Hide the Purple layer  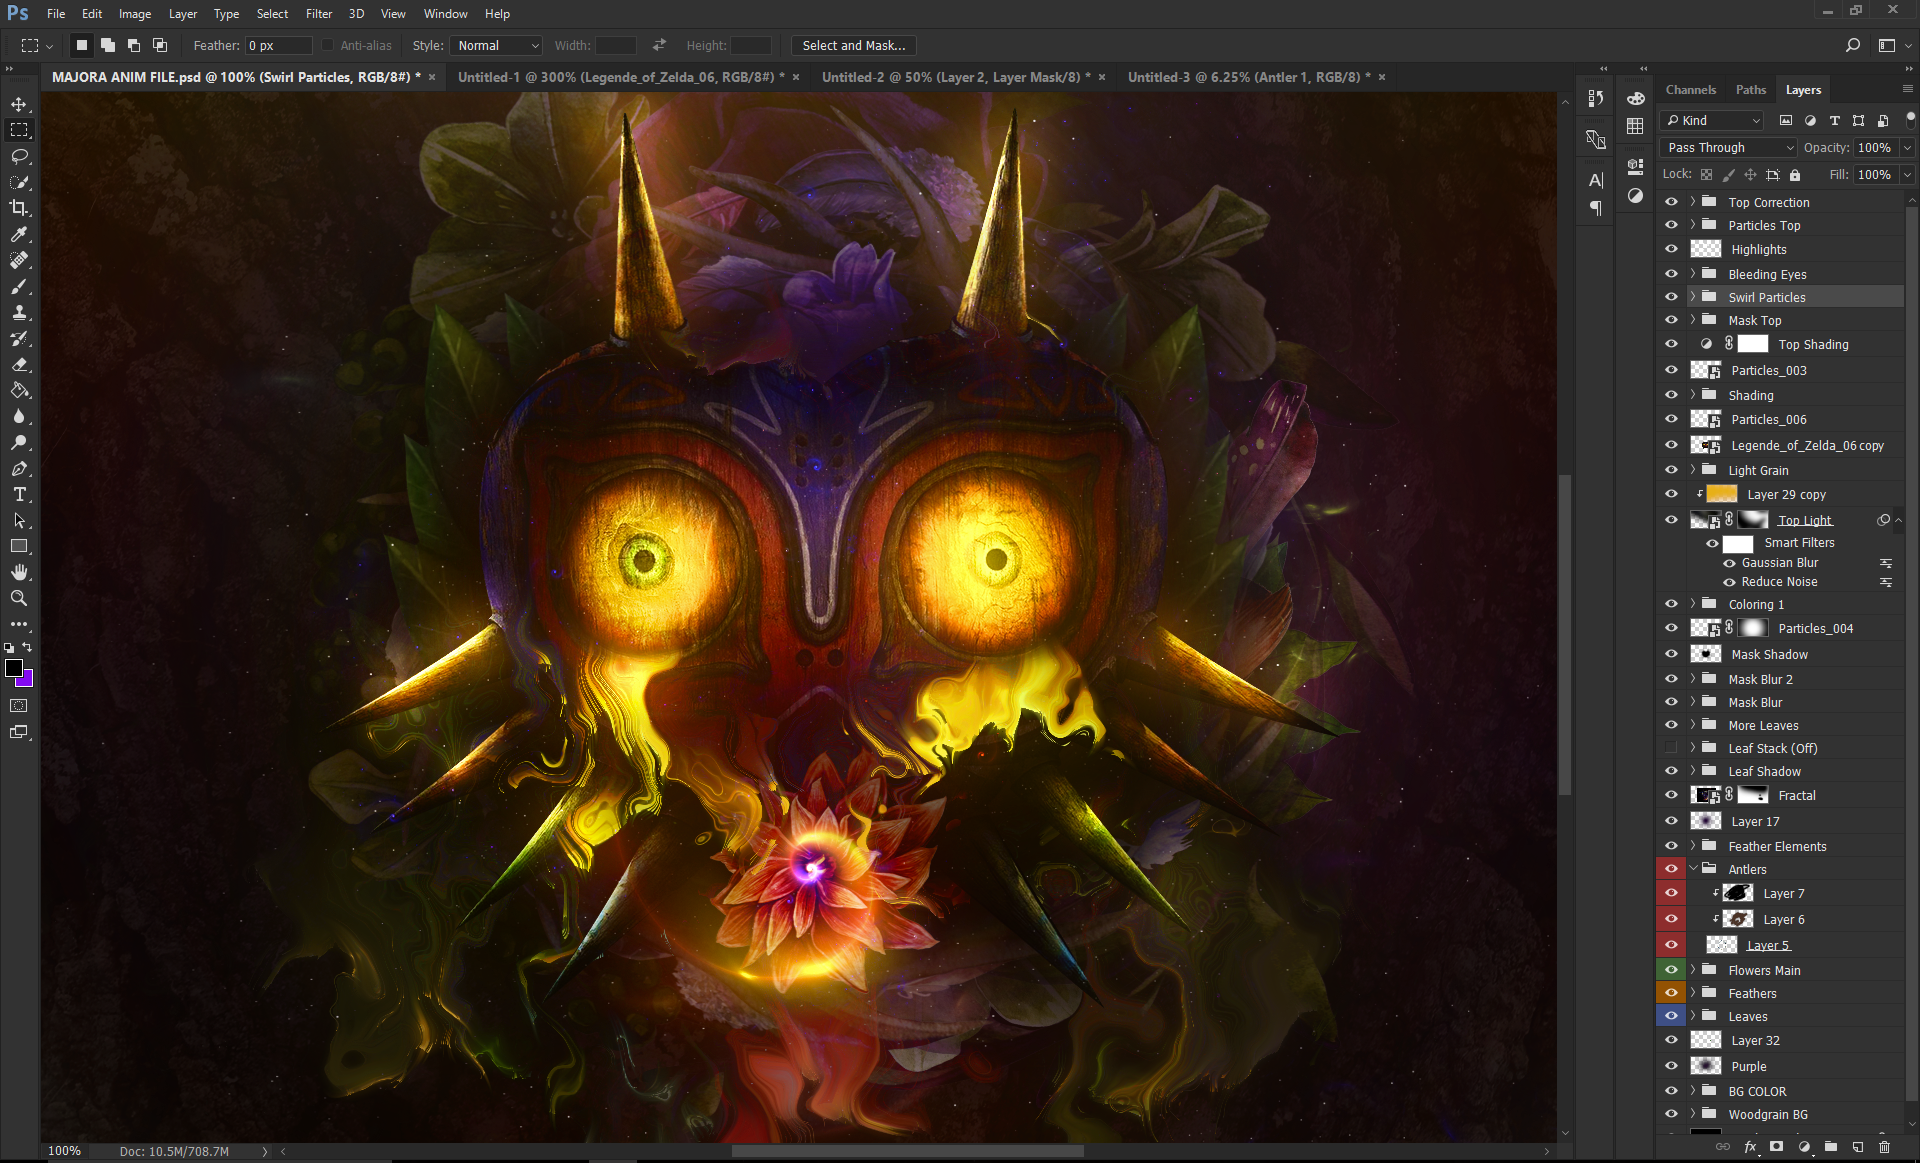(x=1671, y=1066)
